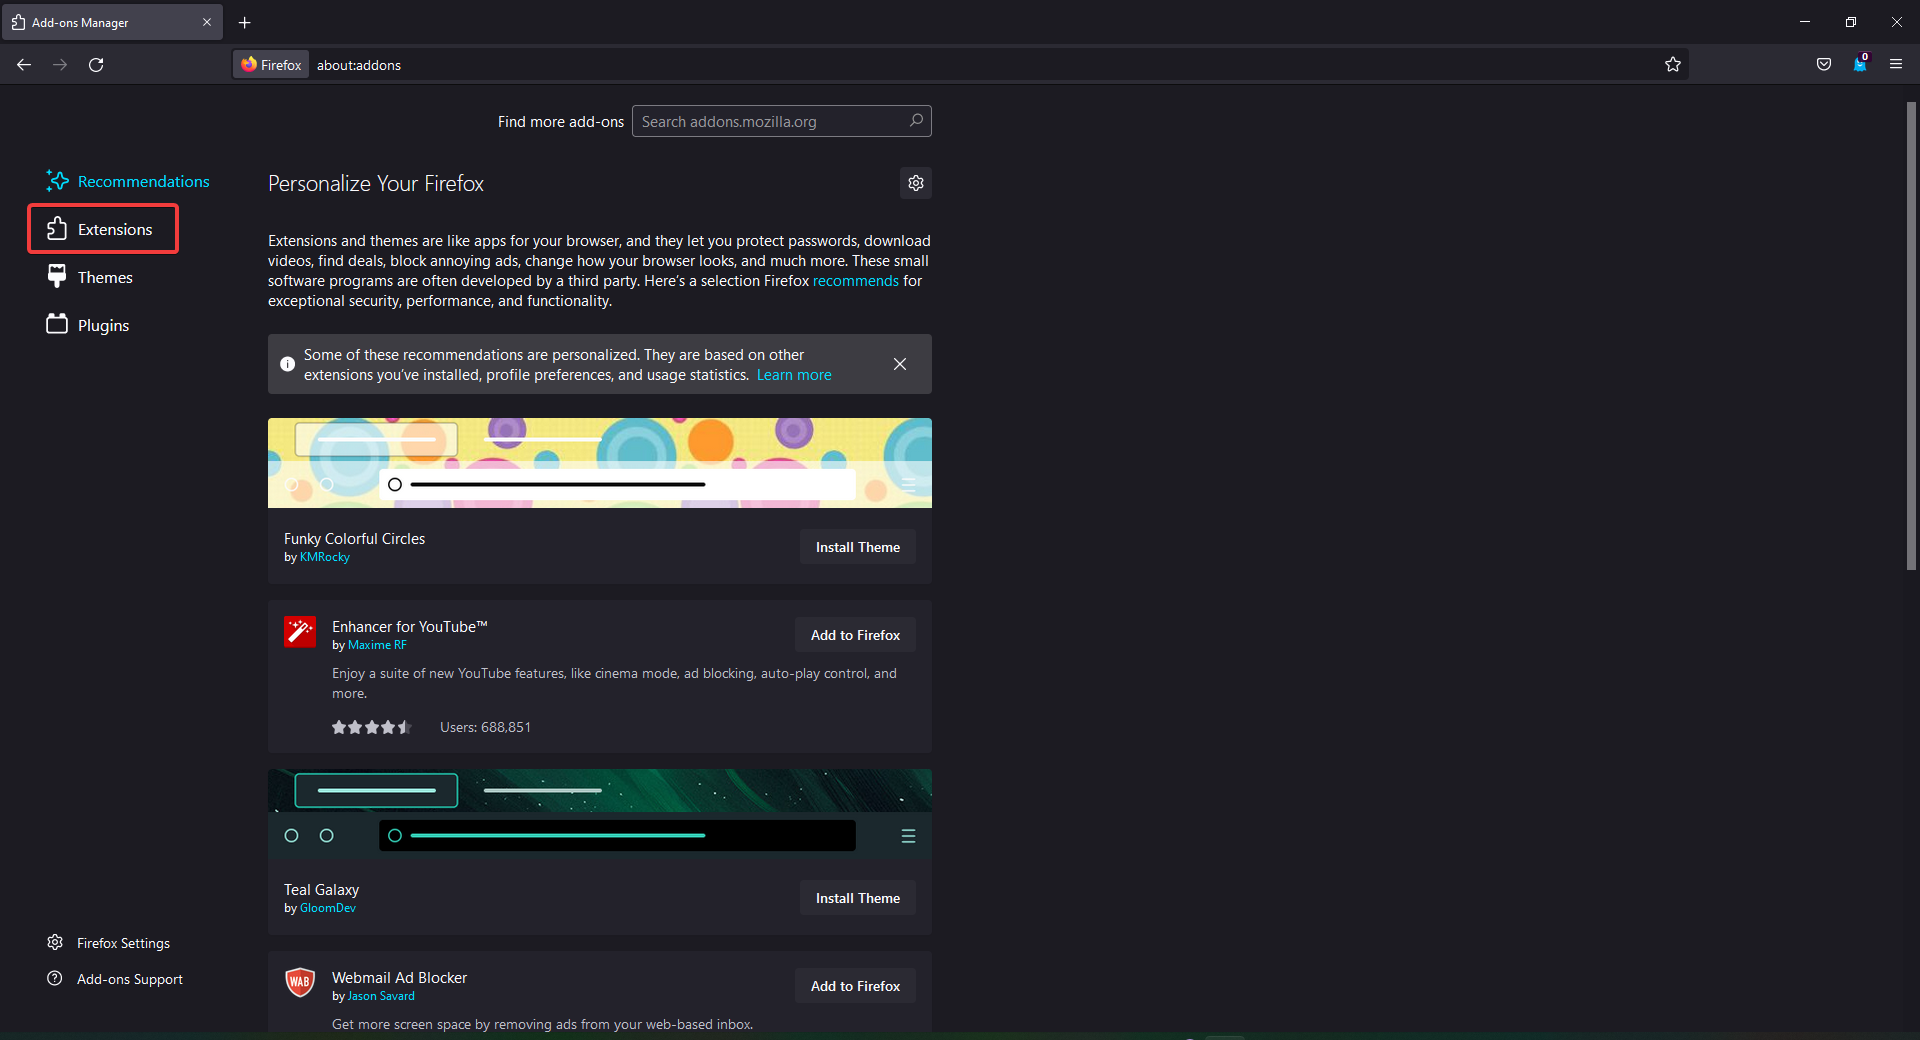Open the Firefox application menu
1920x1040 pixels.
(x=1896, y=65)
